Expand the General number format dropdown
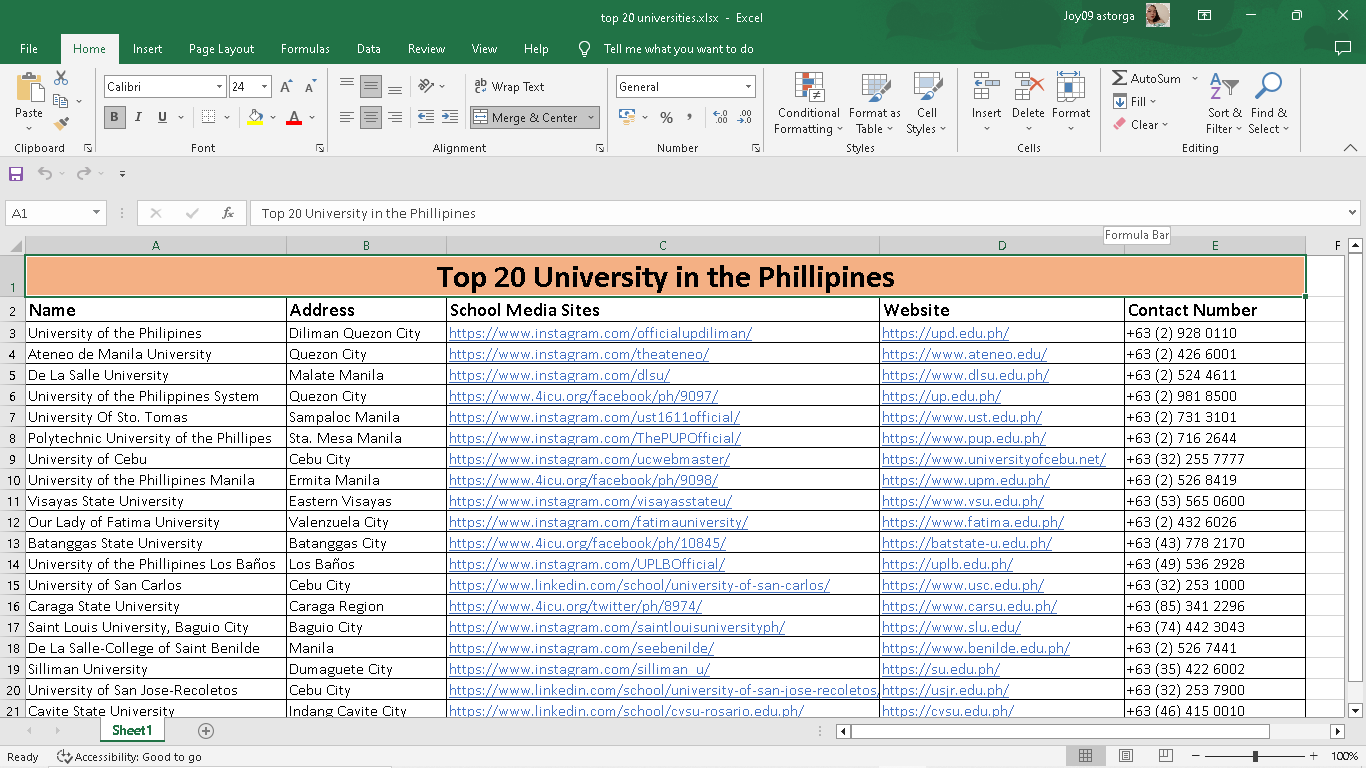 (747, 87)
